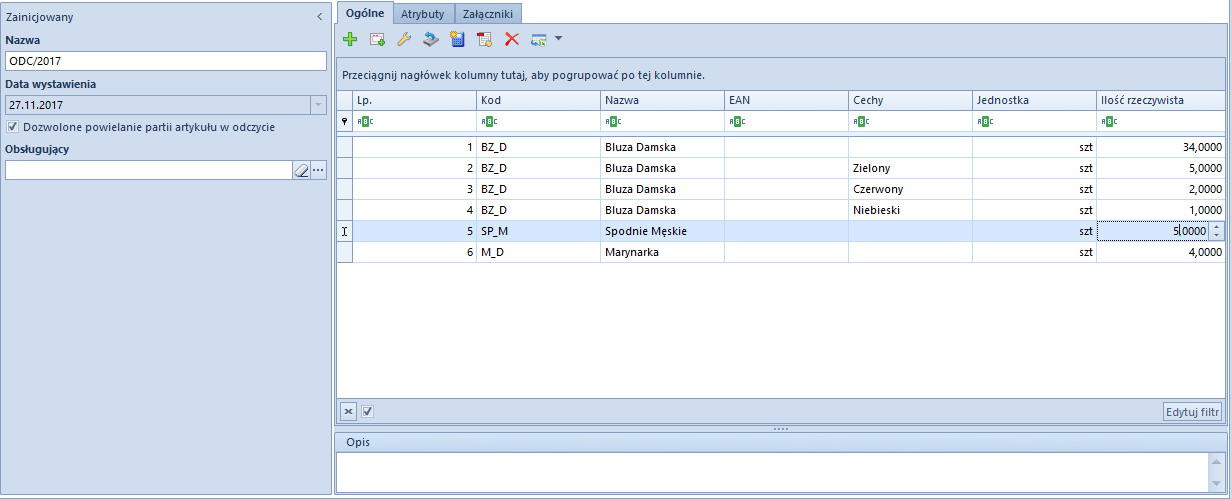The image size is (1231, 499).
Task: Click the Edytuj filtr button
Action: coord(1193,411)
